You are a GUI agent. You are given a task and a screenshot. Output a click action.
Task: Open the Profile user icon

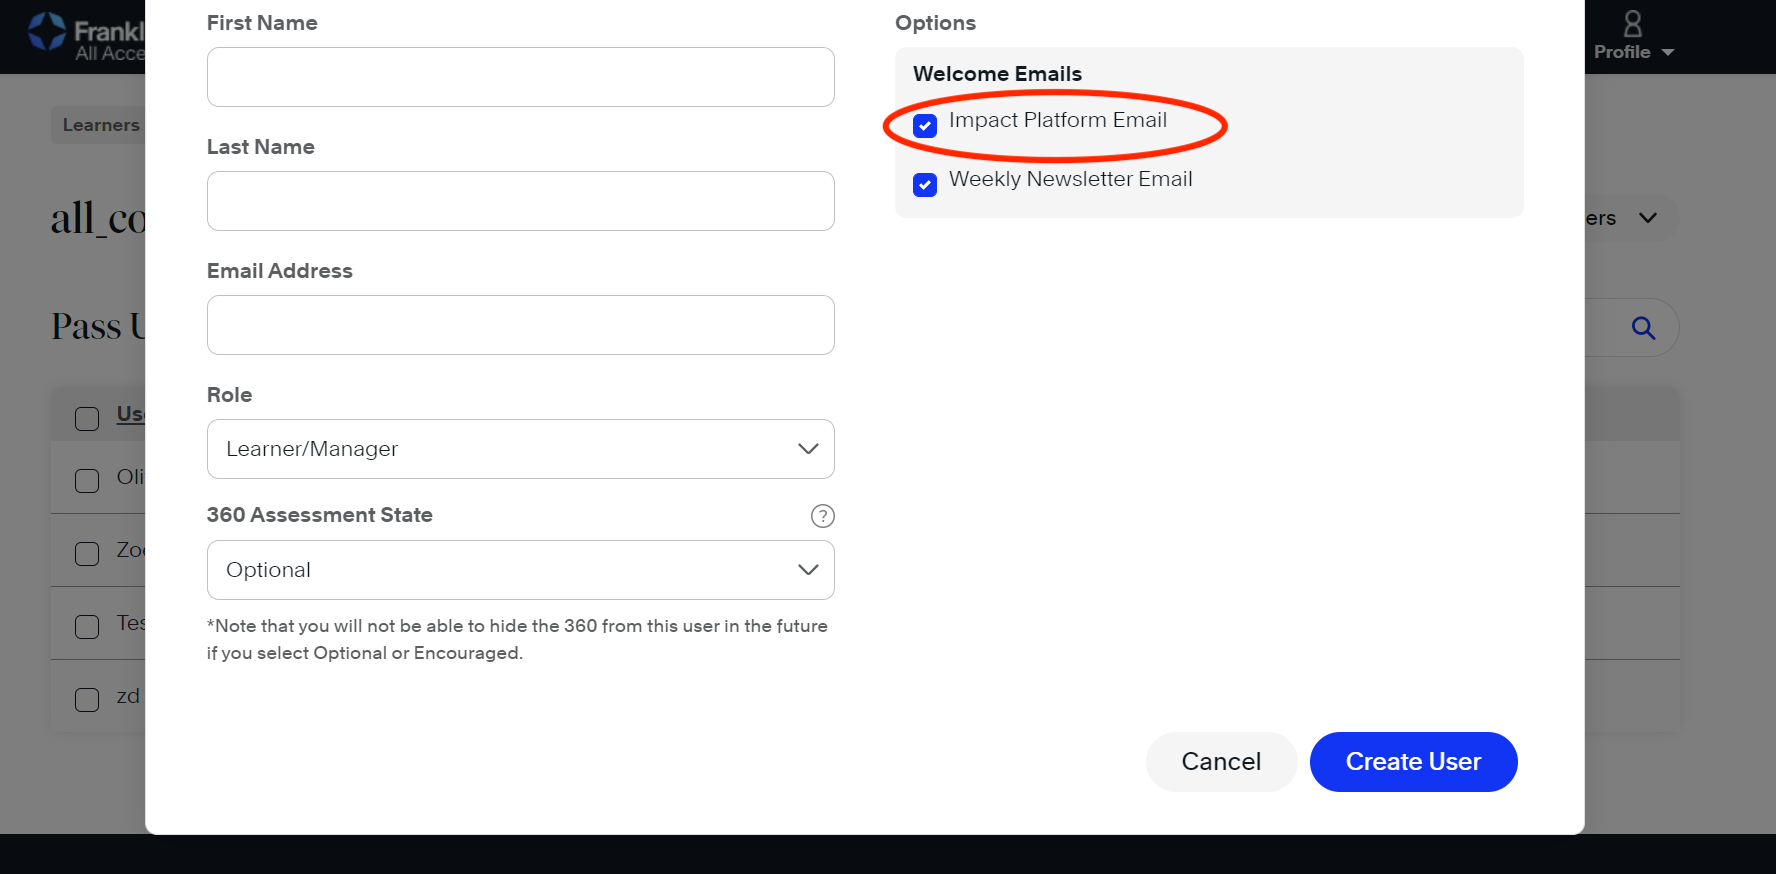pos(1632,23)
